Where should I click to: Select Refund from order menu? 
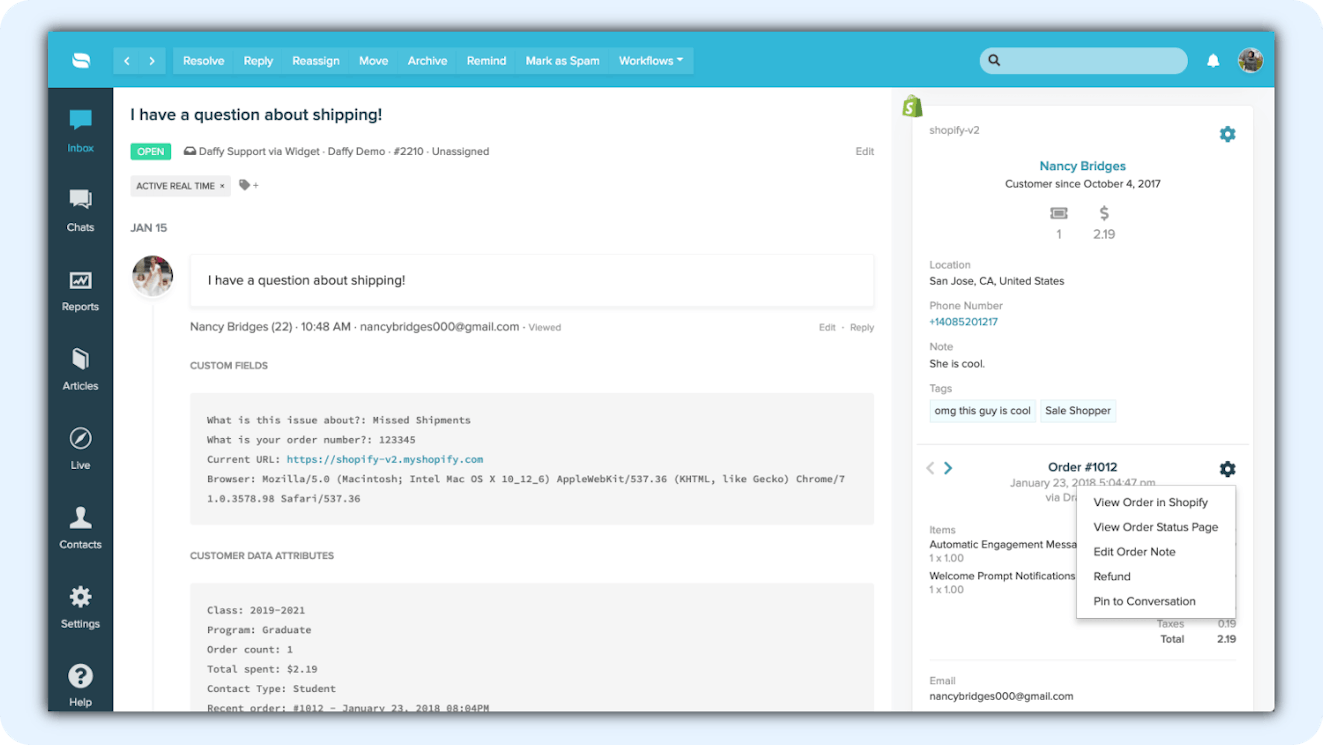[x=1112, y=577]
